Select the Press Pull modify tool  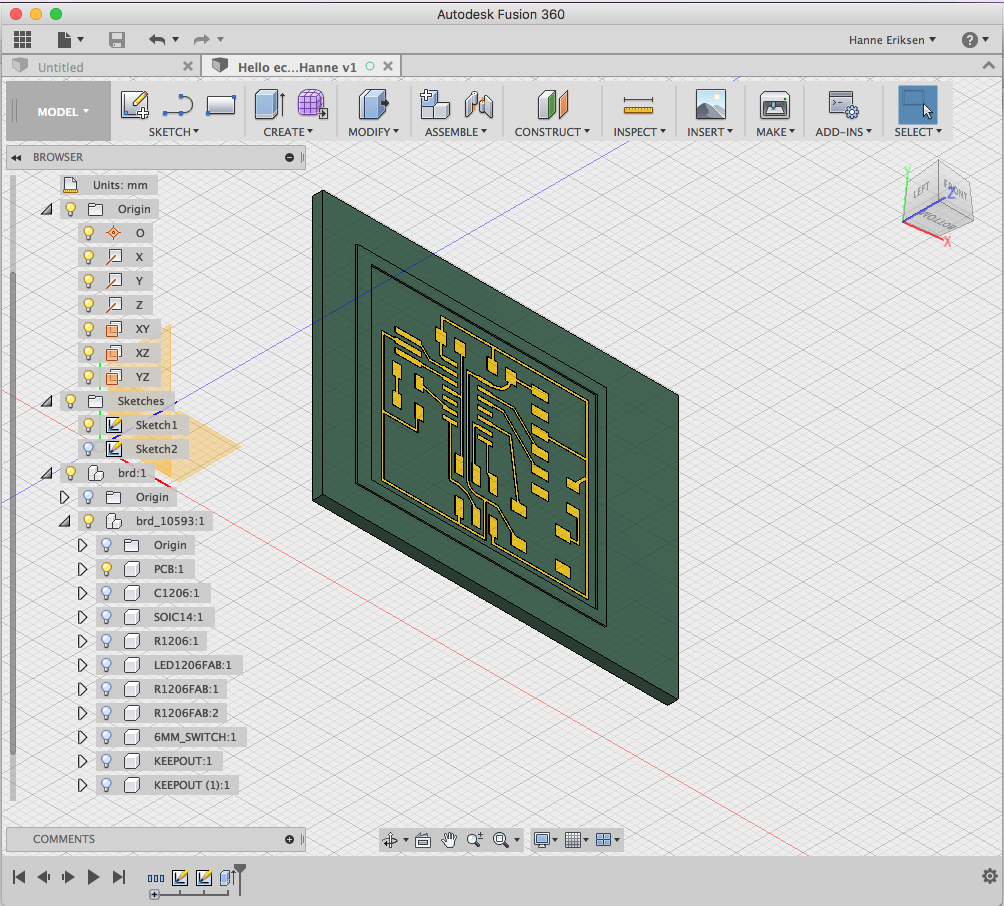(373, 104)
